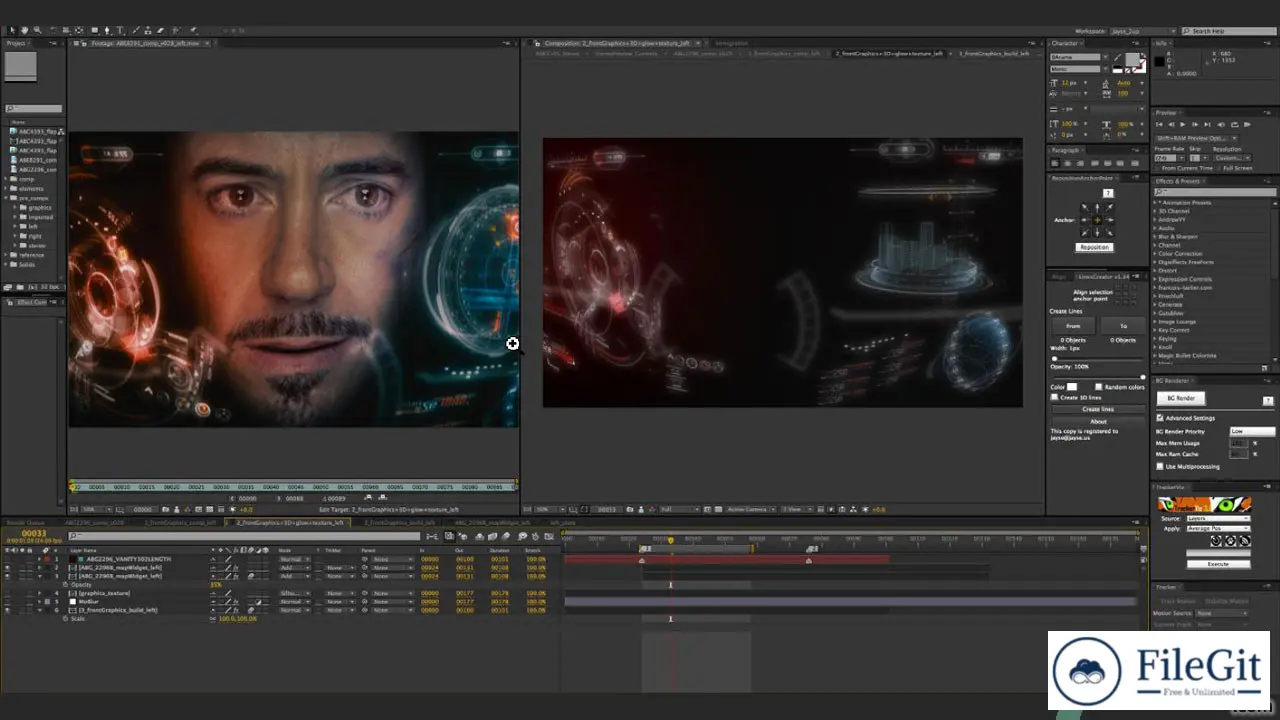Open help '?' in RepositionAnchorPoint panel
The image size is (1280, 720).
coord(1108,193)
